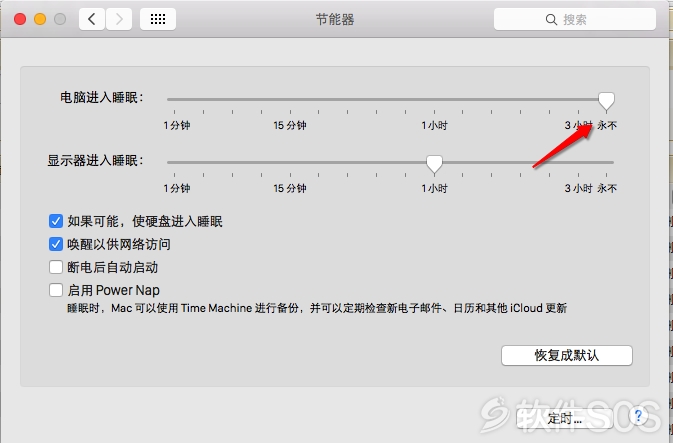Click the 显示器进入睡眠： label
The height and width of the screenshot is (443, 673).
click(95, 161)
